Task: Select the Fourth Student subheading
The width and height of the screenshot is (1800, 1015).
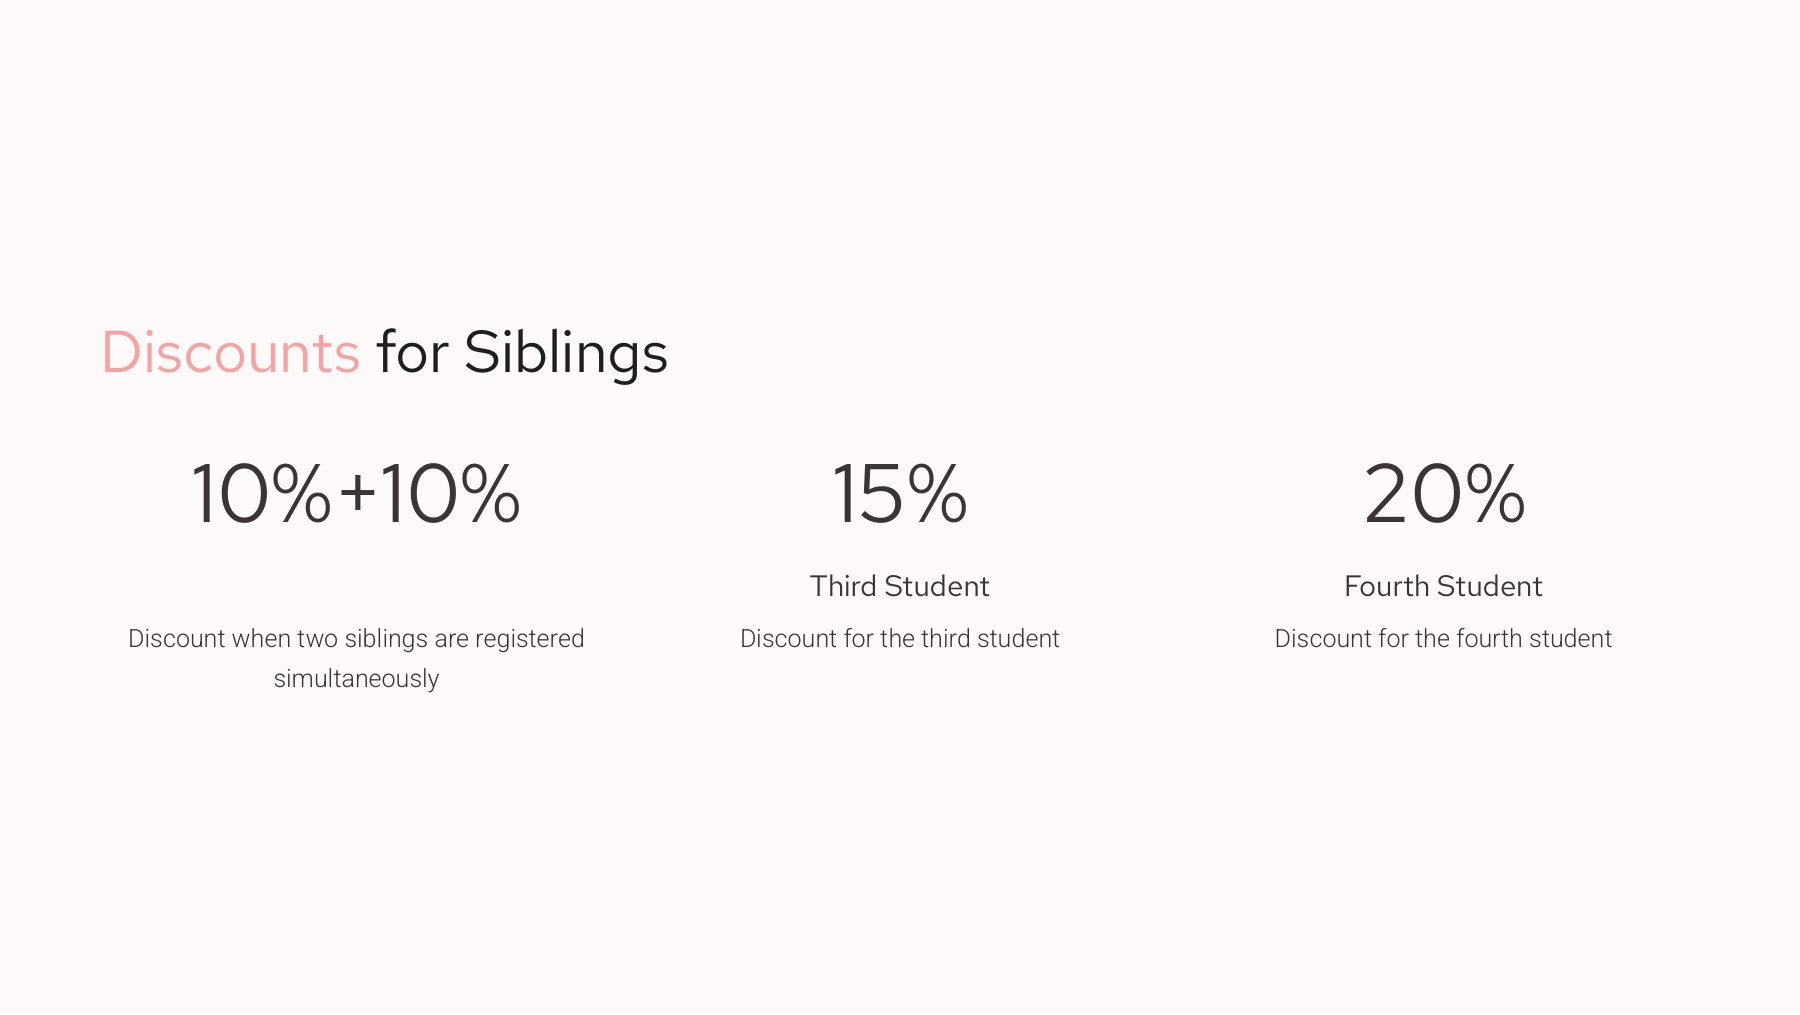Action: (x=1443, y=586)
